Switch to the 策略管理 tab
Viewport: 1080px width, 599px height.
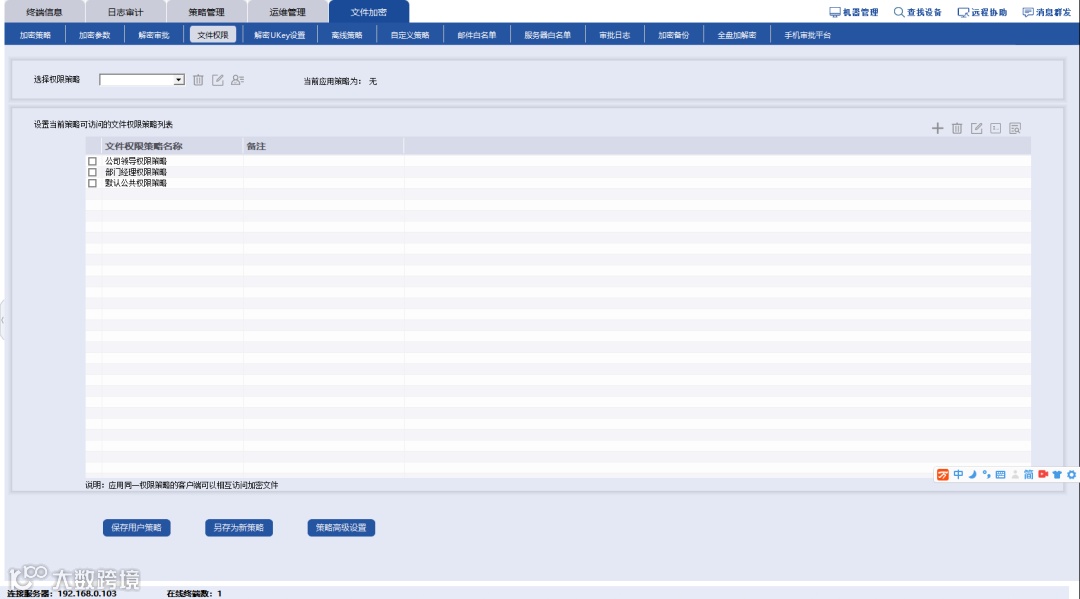tap(207, 12)
